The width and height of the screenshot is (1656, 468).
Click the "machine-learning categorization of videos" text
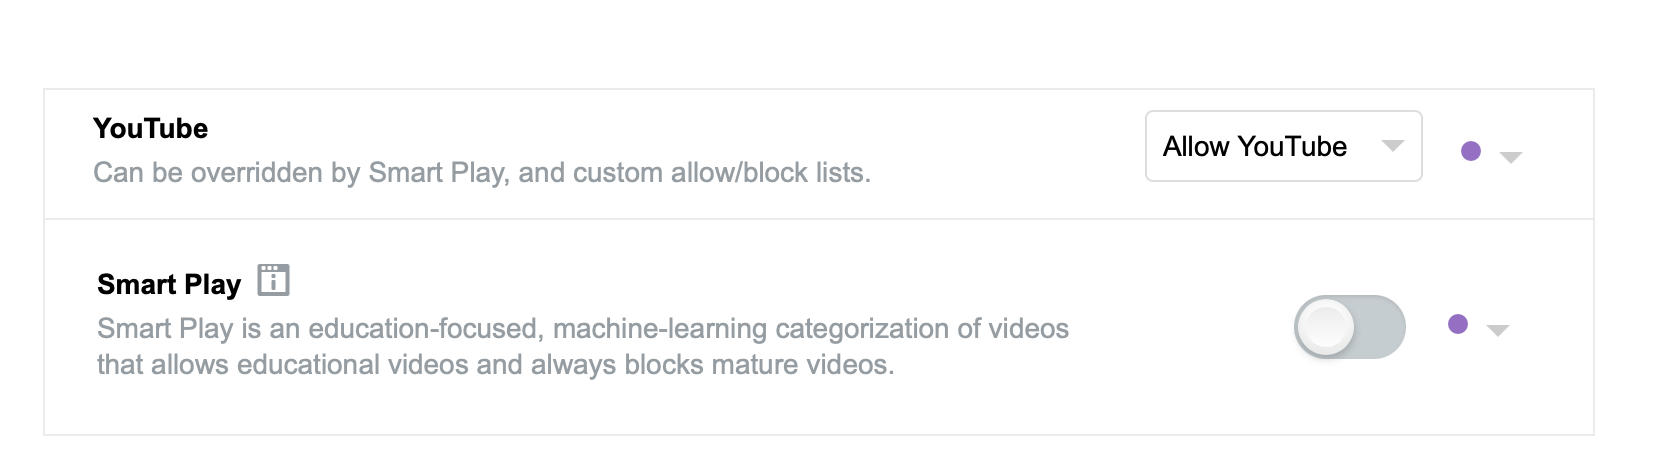coord(810,329)
